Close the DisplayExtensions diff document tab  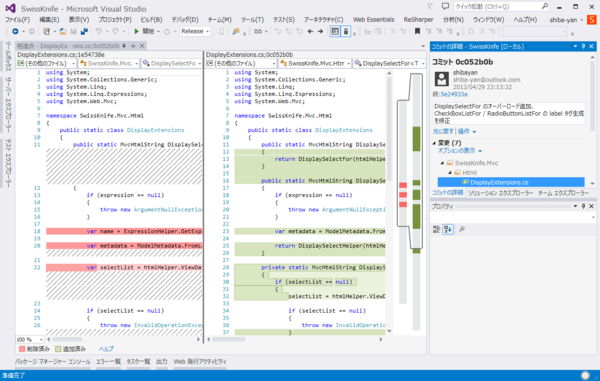click(142, 46)
